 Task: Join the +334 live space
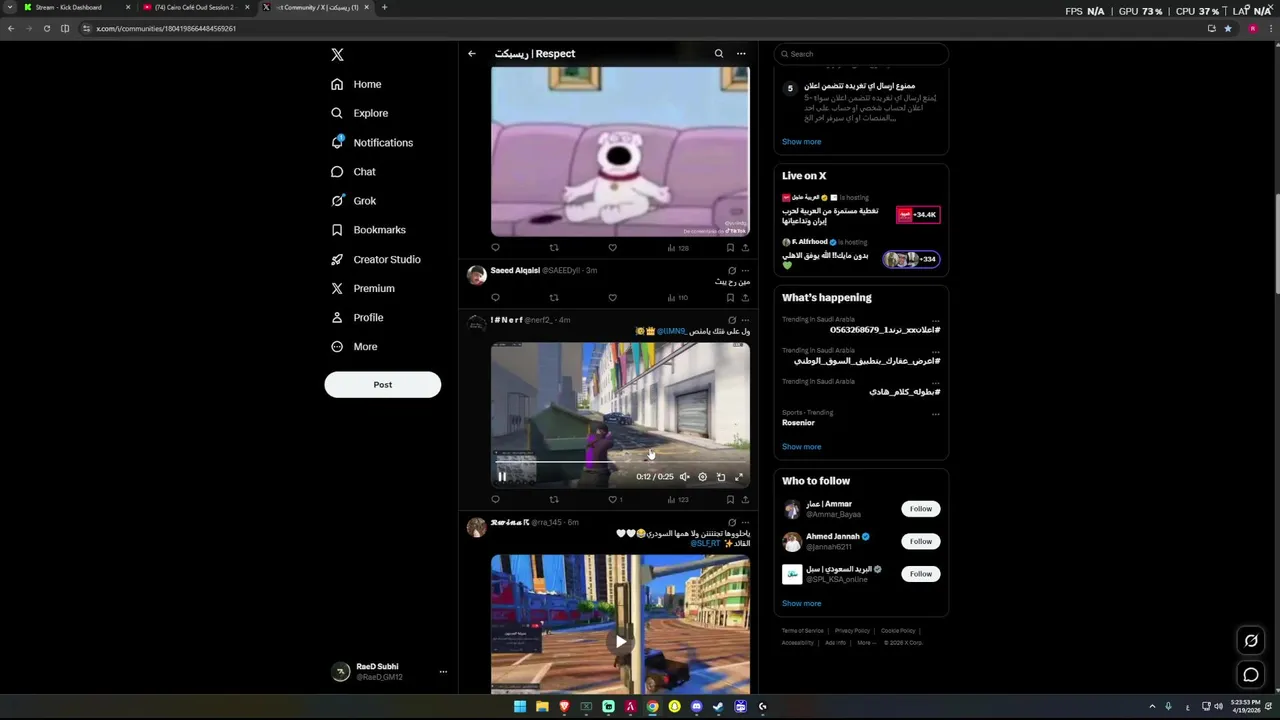click(x=912, y=259)
